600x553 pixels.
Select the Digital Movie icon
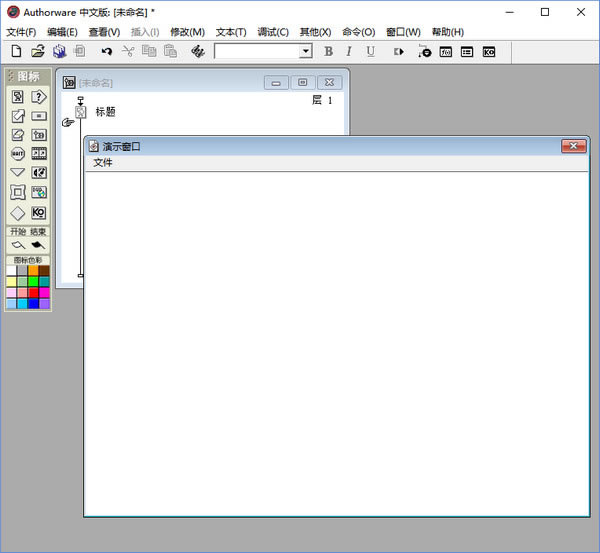pyautogui.click(x=39, y=154)
